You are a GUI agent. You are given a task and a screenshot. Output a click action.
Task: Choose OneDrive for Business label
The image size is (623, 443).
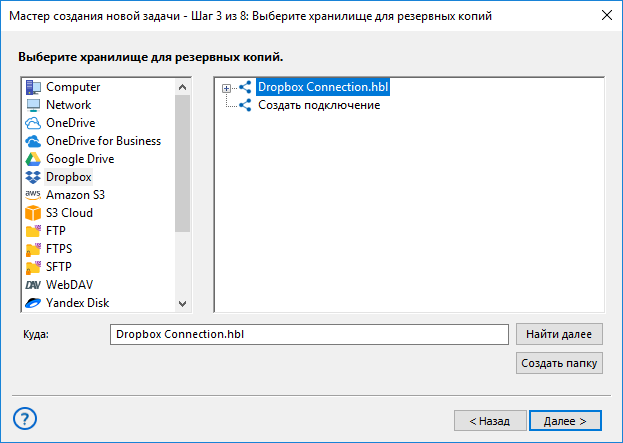pos(103,141)
